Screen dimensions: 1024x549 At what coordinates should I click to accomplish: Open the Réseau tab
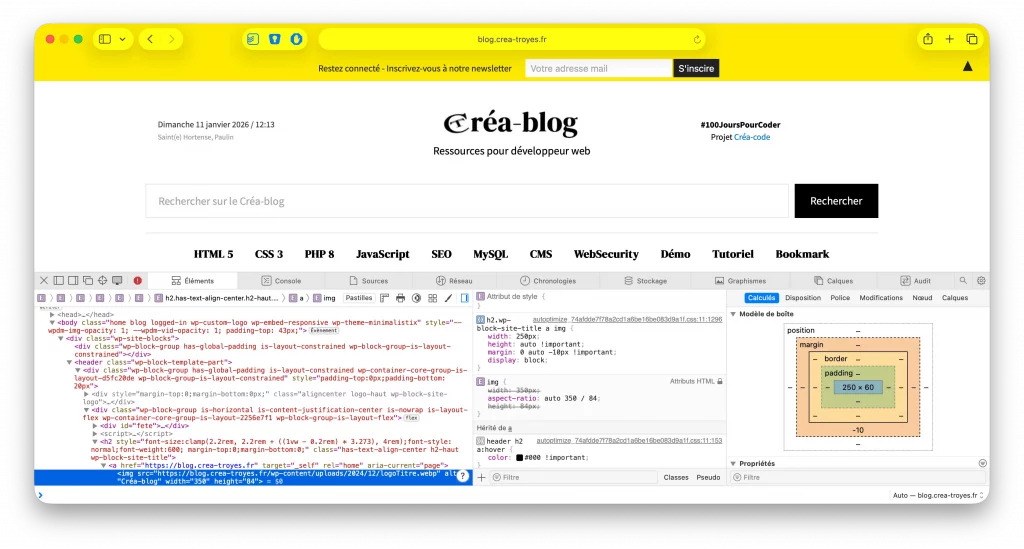tap(454, 281)
